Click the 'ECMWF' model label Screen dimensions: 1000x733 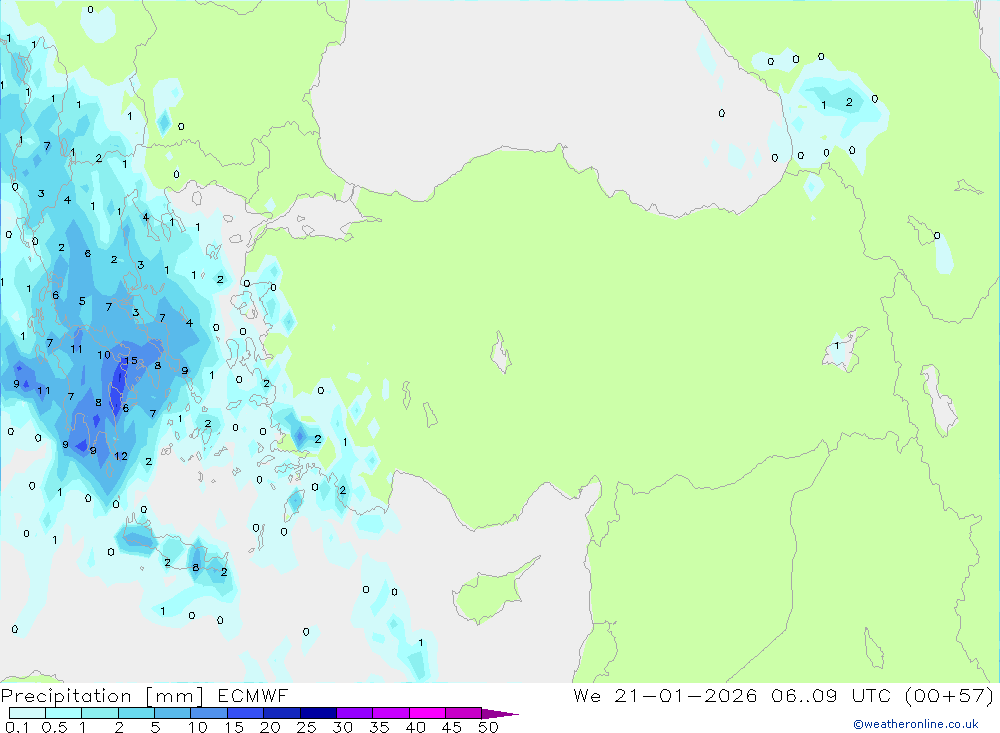point(253,696)
